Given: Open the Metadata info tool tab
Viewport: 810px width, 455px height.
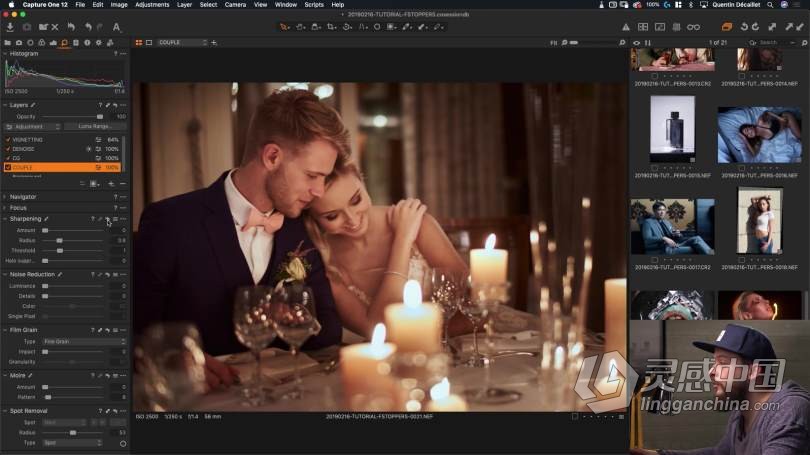Looking at the screenshot, I should pos(87,43).
